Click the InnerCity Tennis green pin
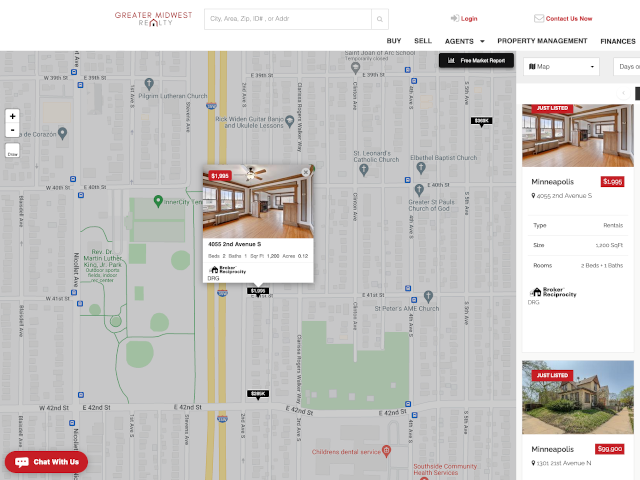 tap(158, 201)
